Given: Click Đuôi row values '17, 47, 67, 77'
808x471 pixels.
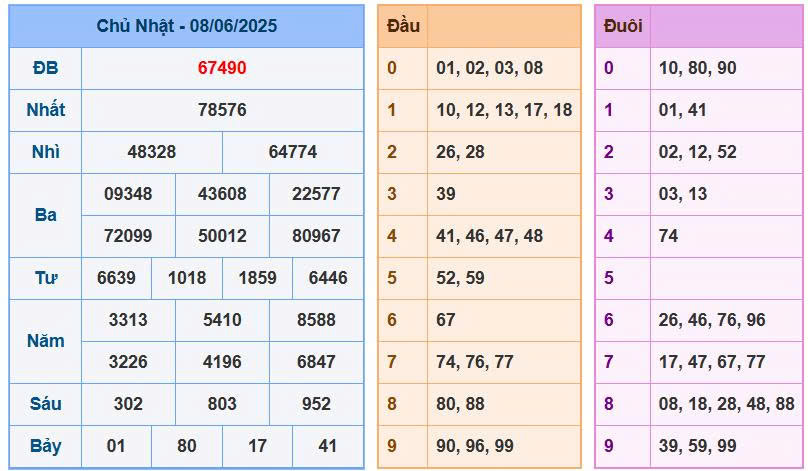Looking at the screenshot, I should [712, 362].
